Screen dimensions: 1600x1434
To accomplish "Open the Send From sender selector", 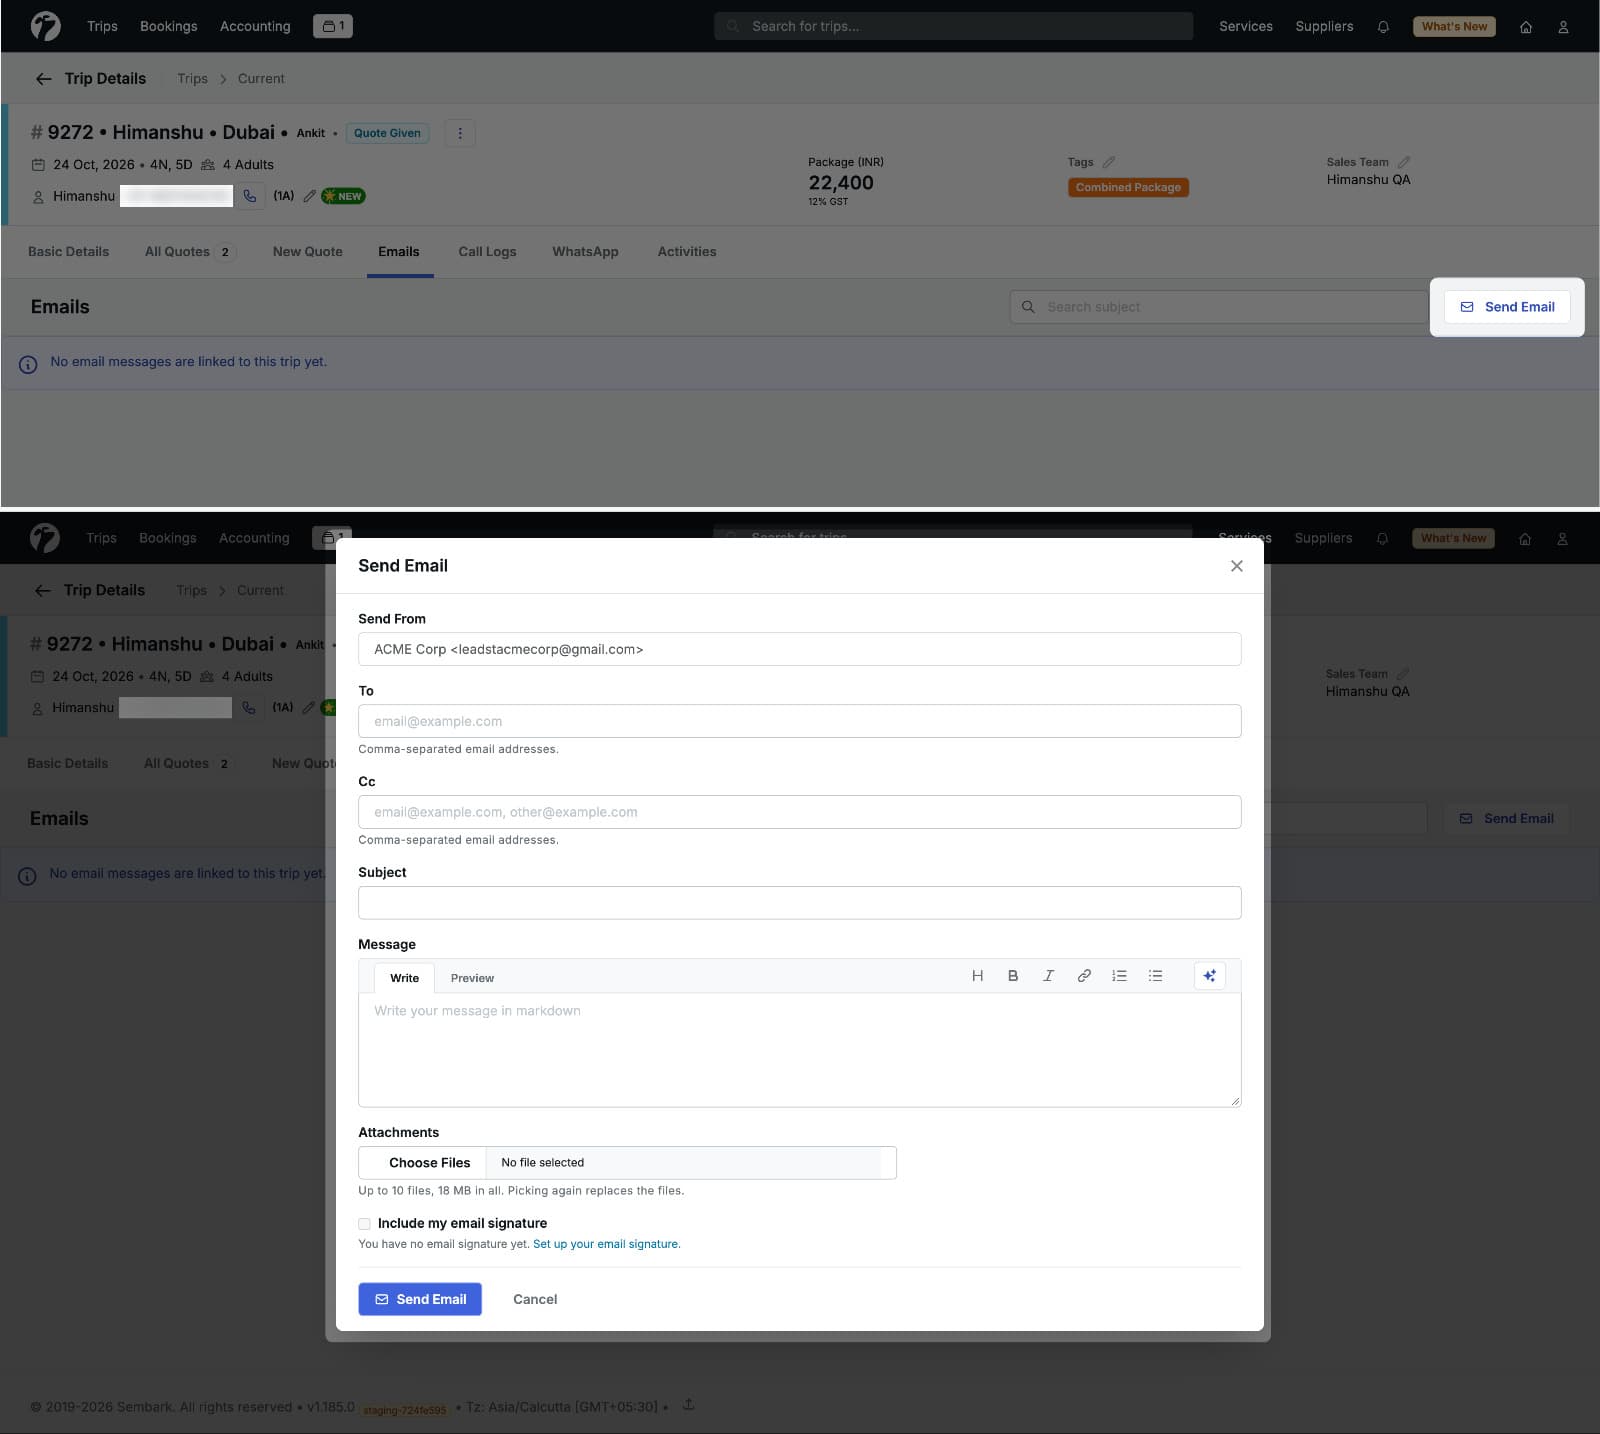I will [x=800, y=649].
